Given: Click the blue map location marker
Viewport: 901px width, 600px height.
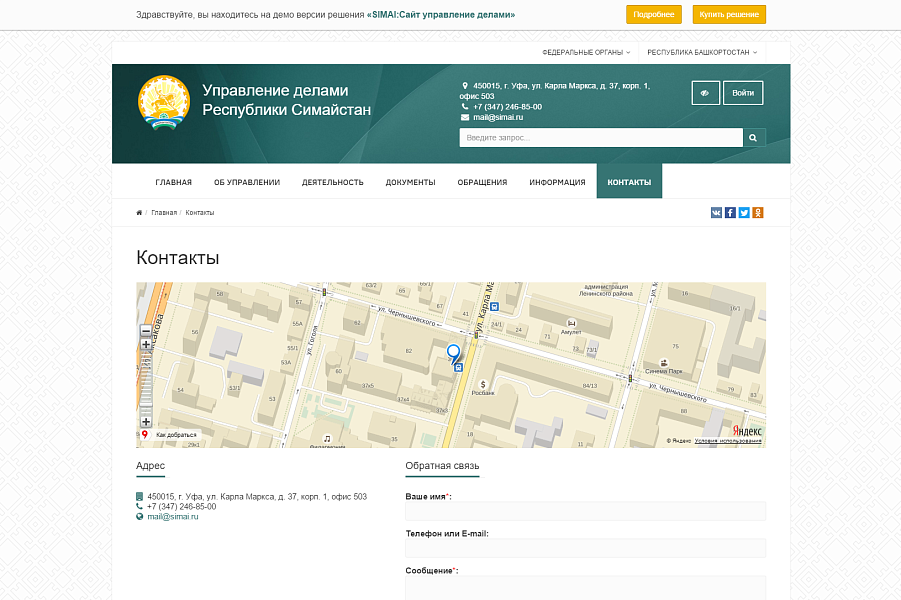Looking at the screenshot, I should pos(454,353).
